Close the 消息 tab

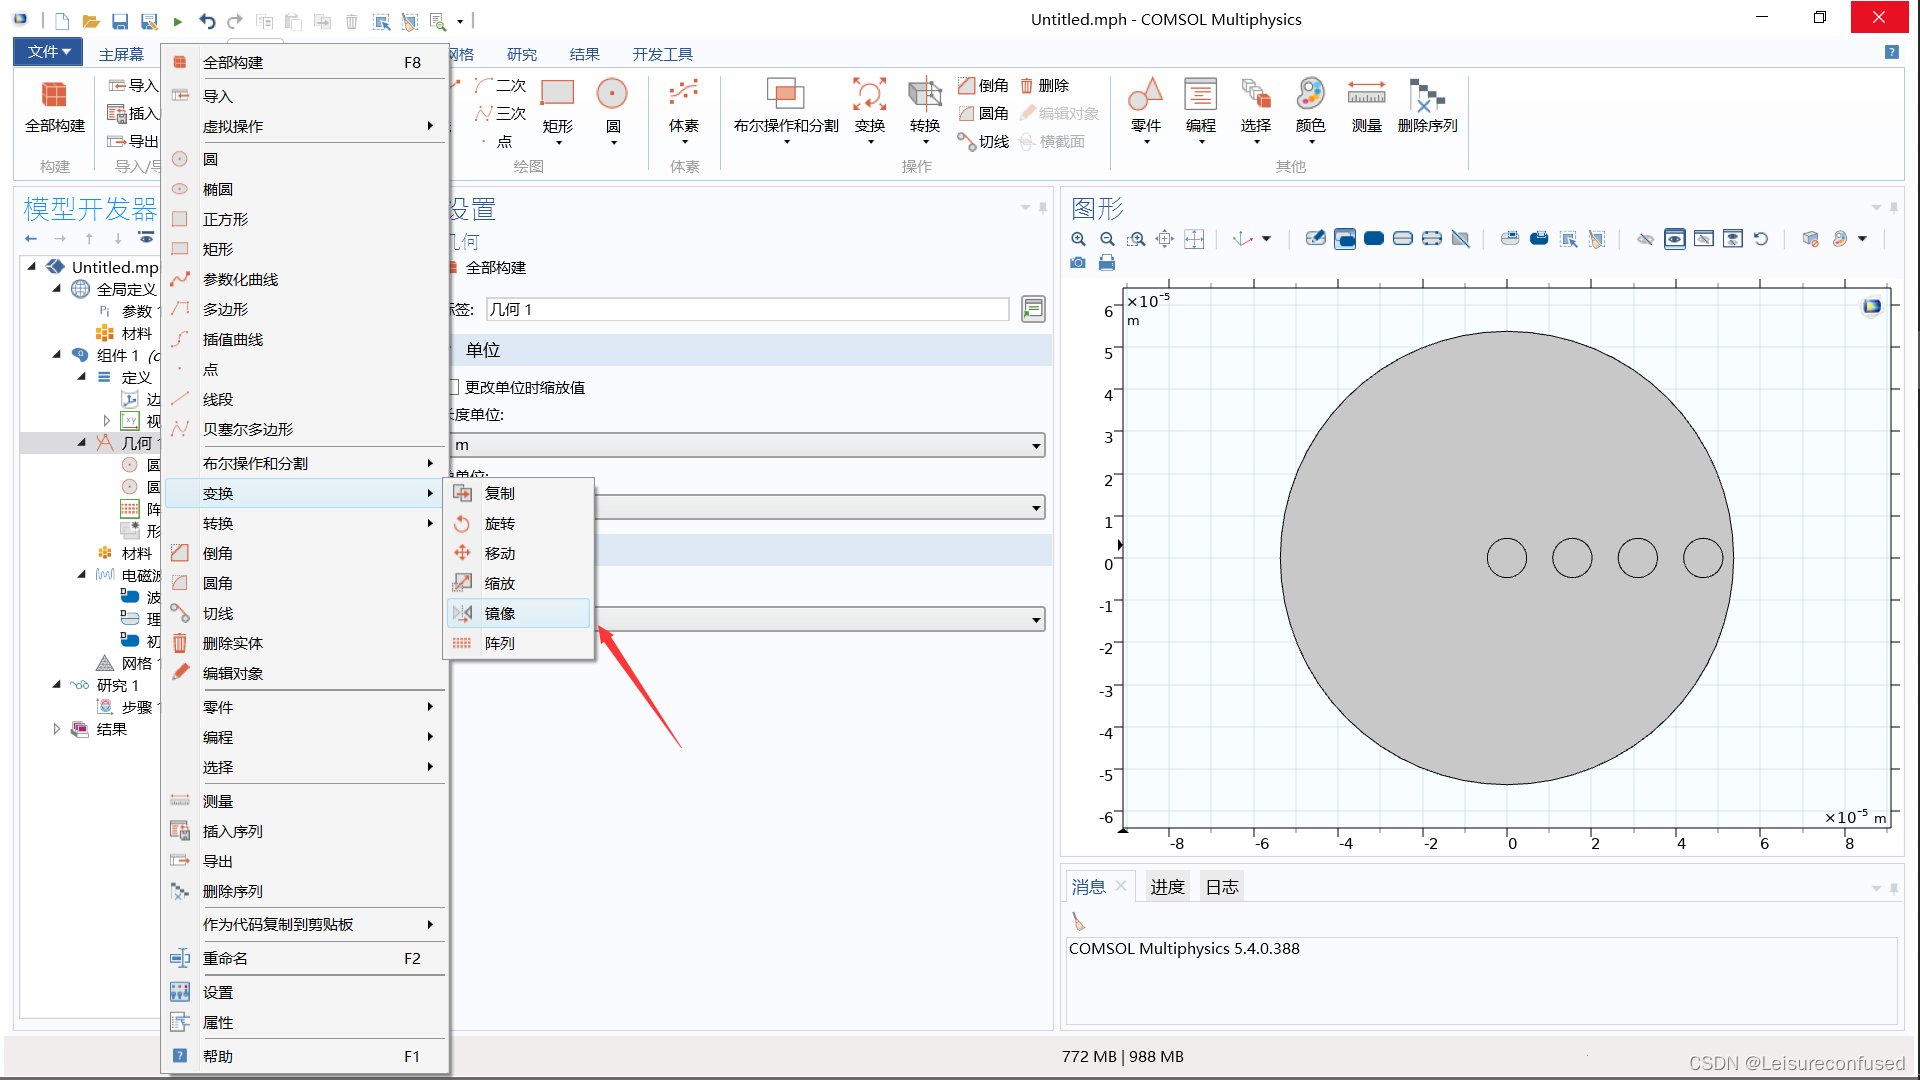point(1121,886)
